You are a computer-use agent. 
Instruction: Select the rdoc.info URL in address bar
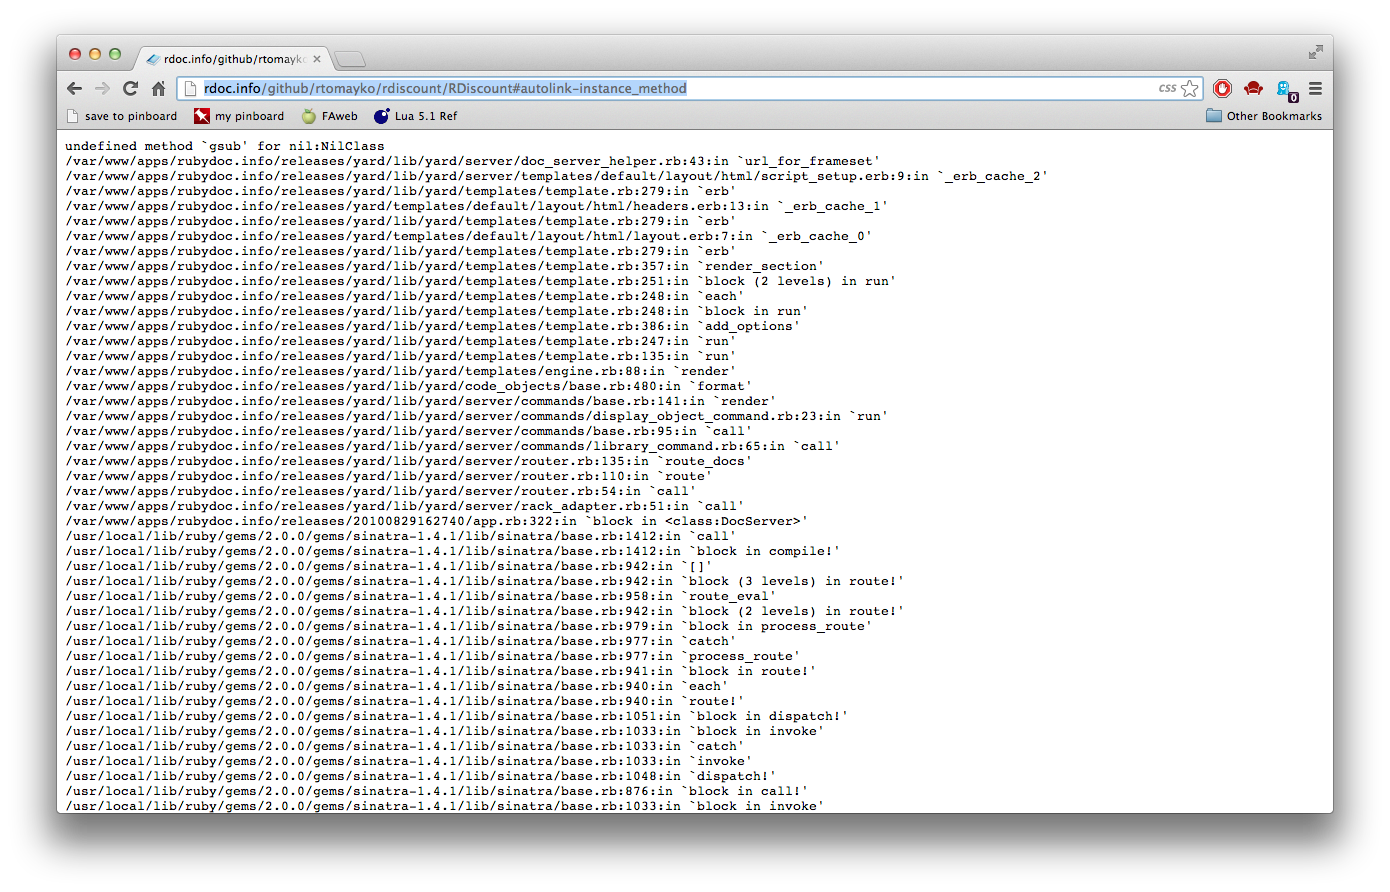tap(445, 88)
